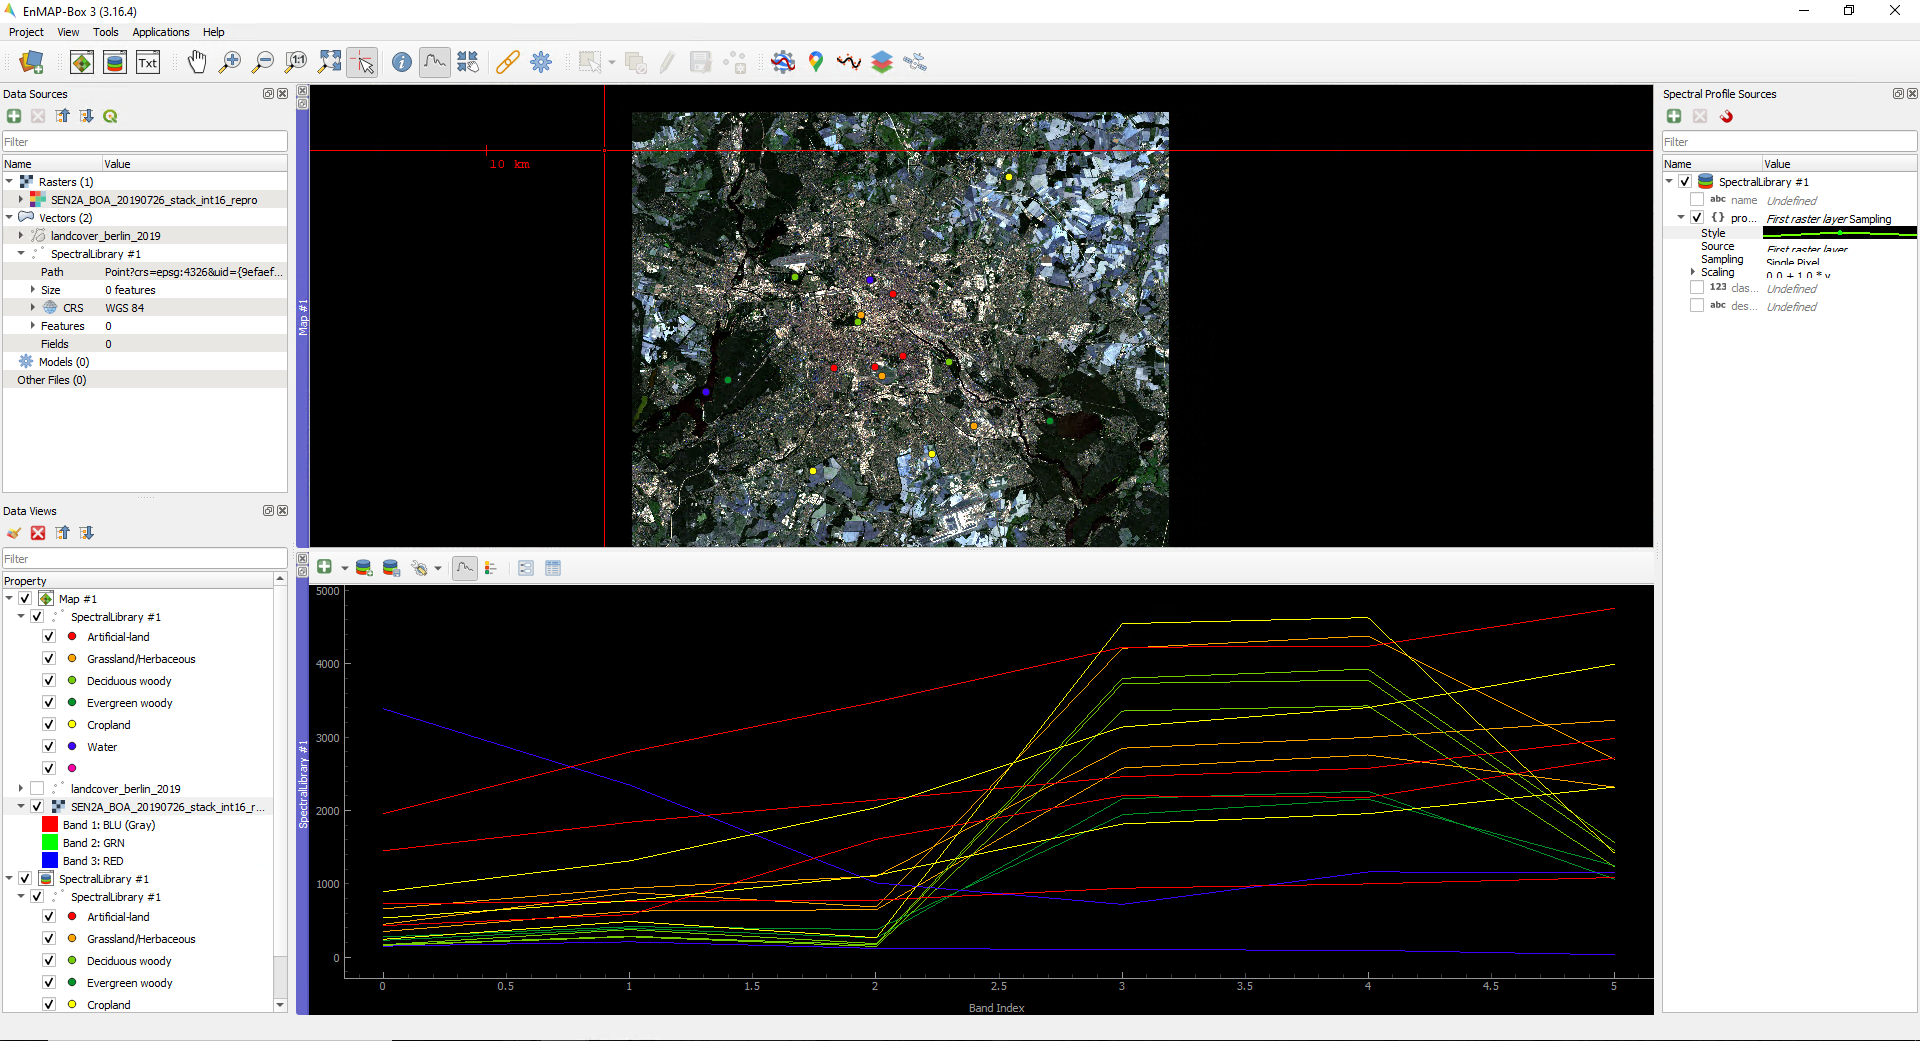Select the Spectral Profile collection tool
1920x1041 pixels.
pyautogui.click(x=434, y=61)
